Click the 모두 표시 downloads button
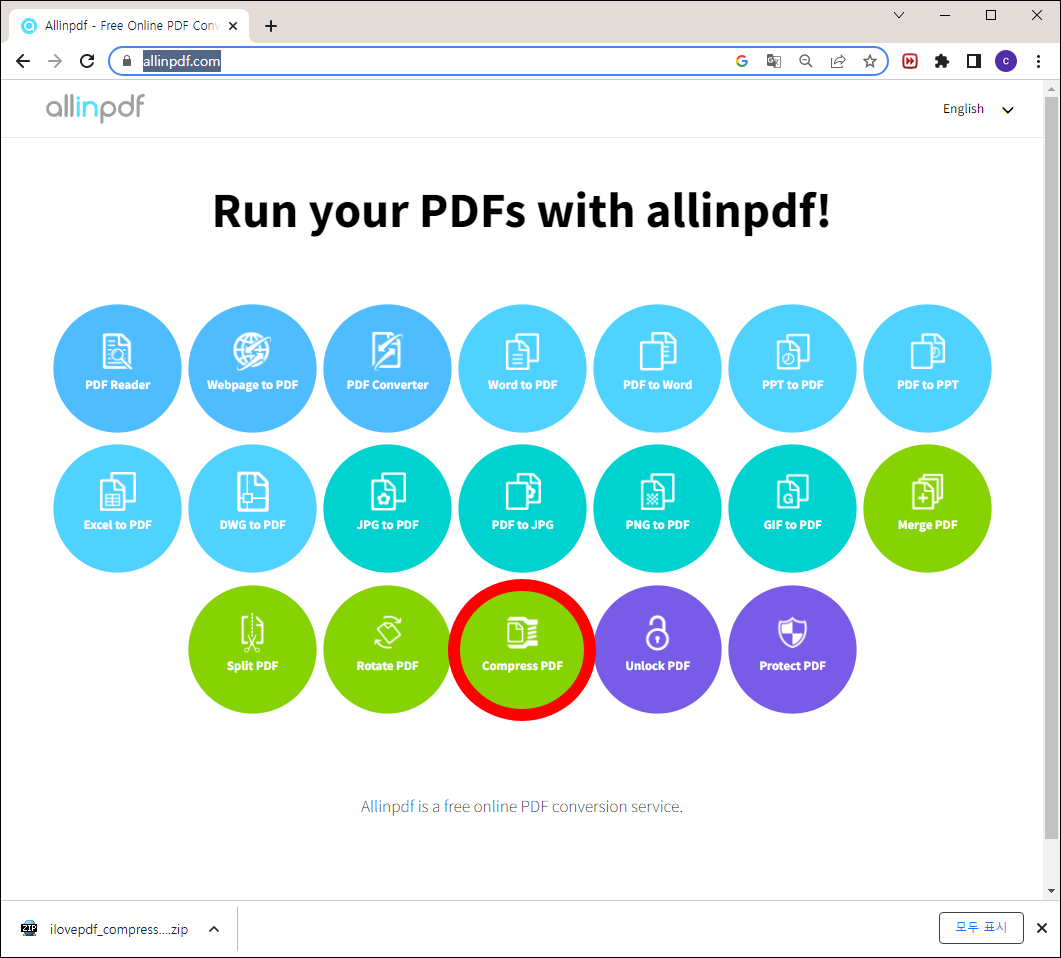Screen dimensions: 1061x958 pyautogui.click(x=981, y=928)
